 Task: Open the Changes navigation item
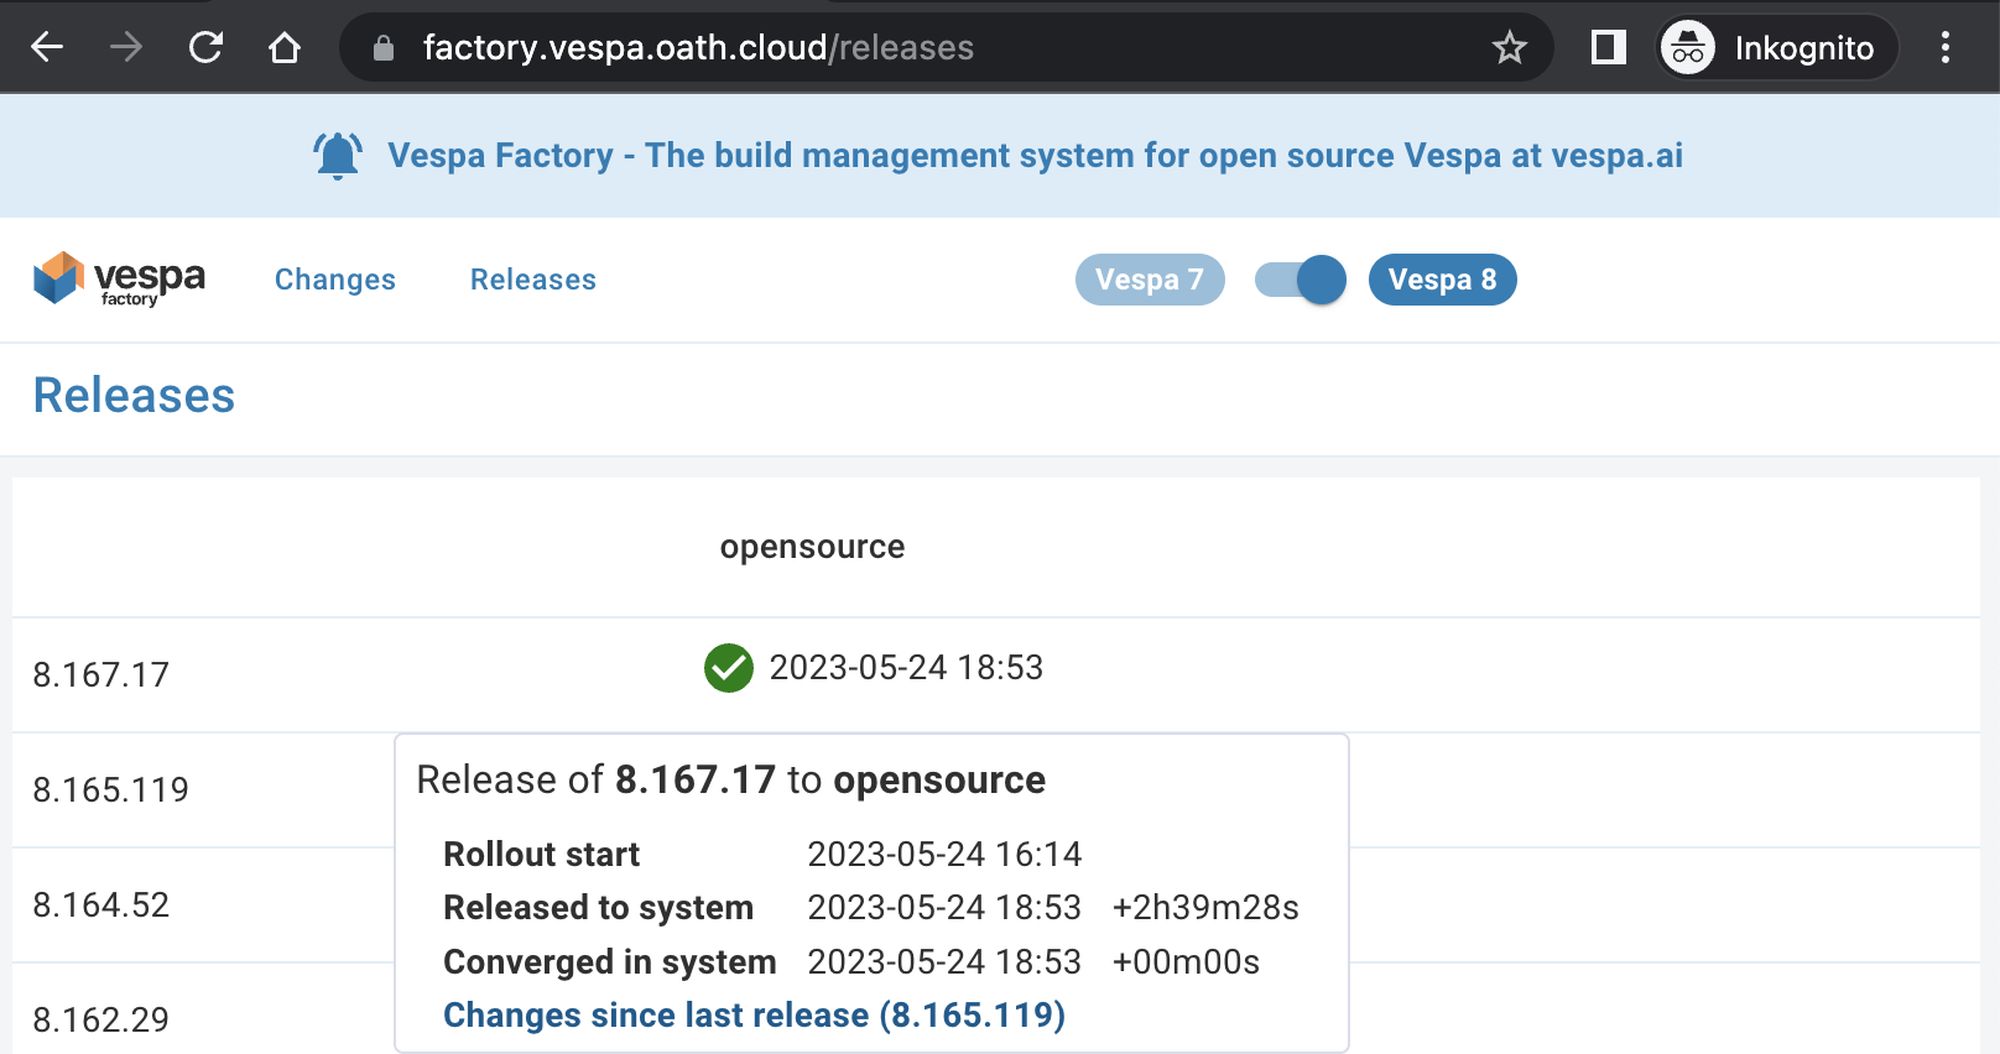pos(335,279)
